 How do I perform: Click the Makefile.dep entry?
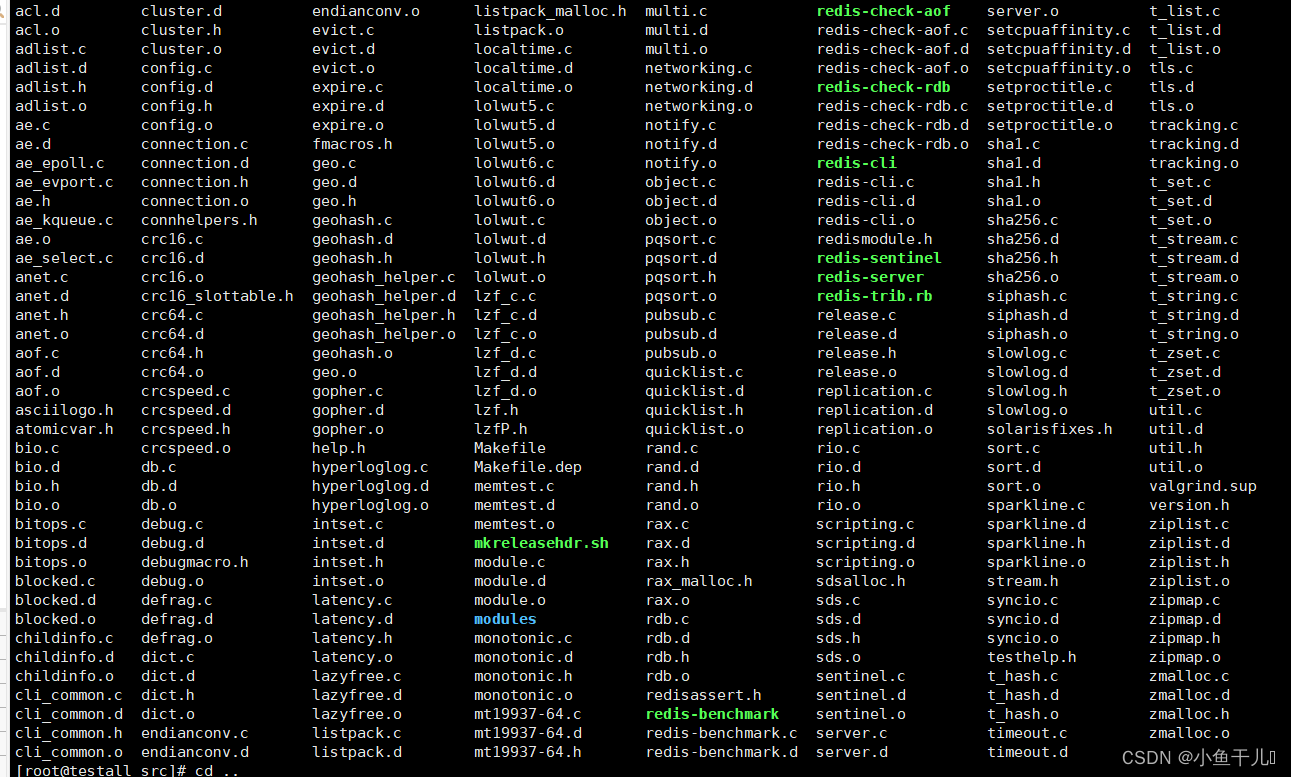[x=528, y=467]
